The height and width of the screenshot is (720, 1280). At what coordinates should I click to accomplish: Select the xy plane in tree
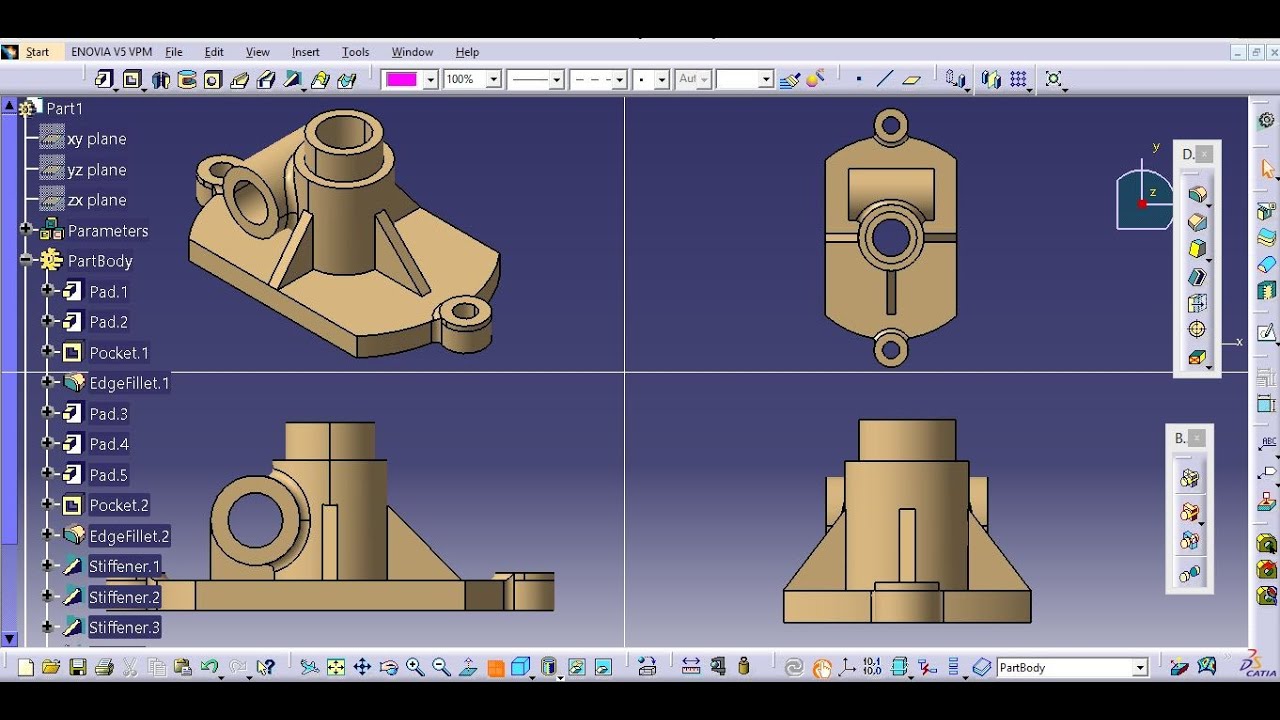(x=96, y=139)
